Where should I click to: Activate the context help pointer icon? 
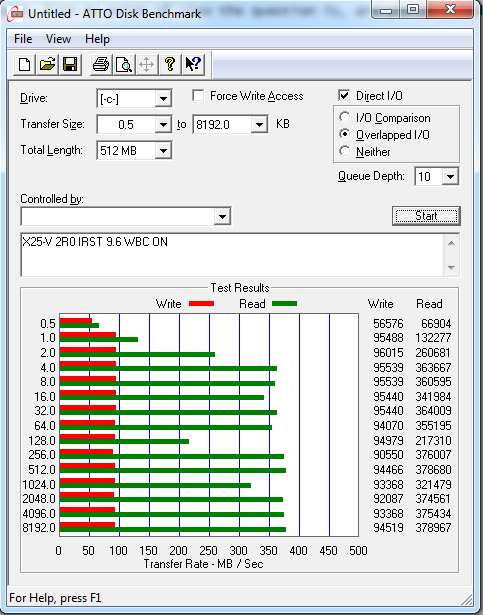point(193,64)
